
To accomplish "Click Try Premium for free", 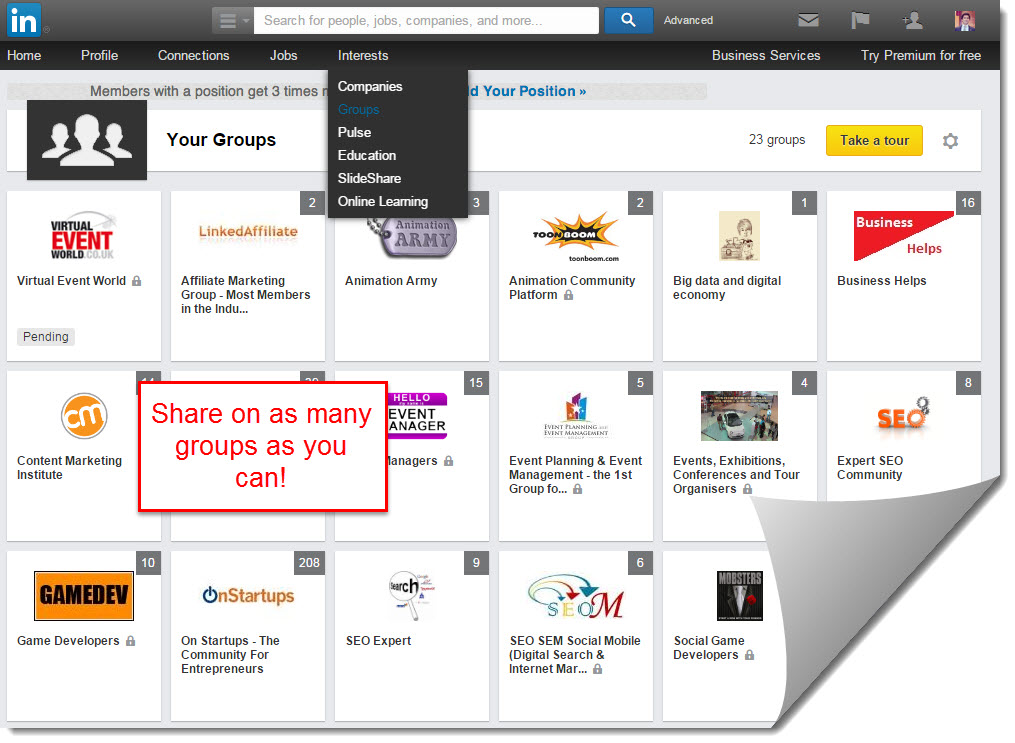I will (920, 56).
